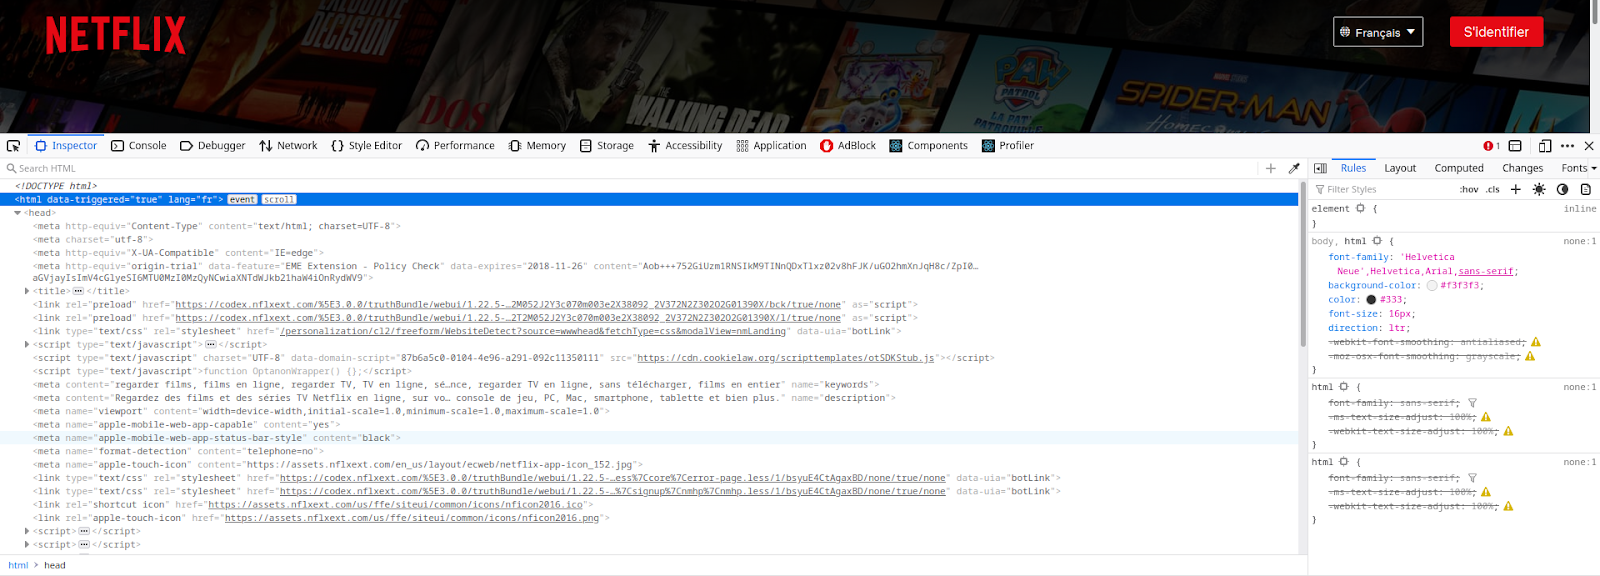Screen dimensions: 1600x576
Task: Toggle light color scheme simulation
Action: pyautogui.click(x=1539, y=190)
